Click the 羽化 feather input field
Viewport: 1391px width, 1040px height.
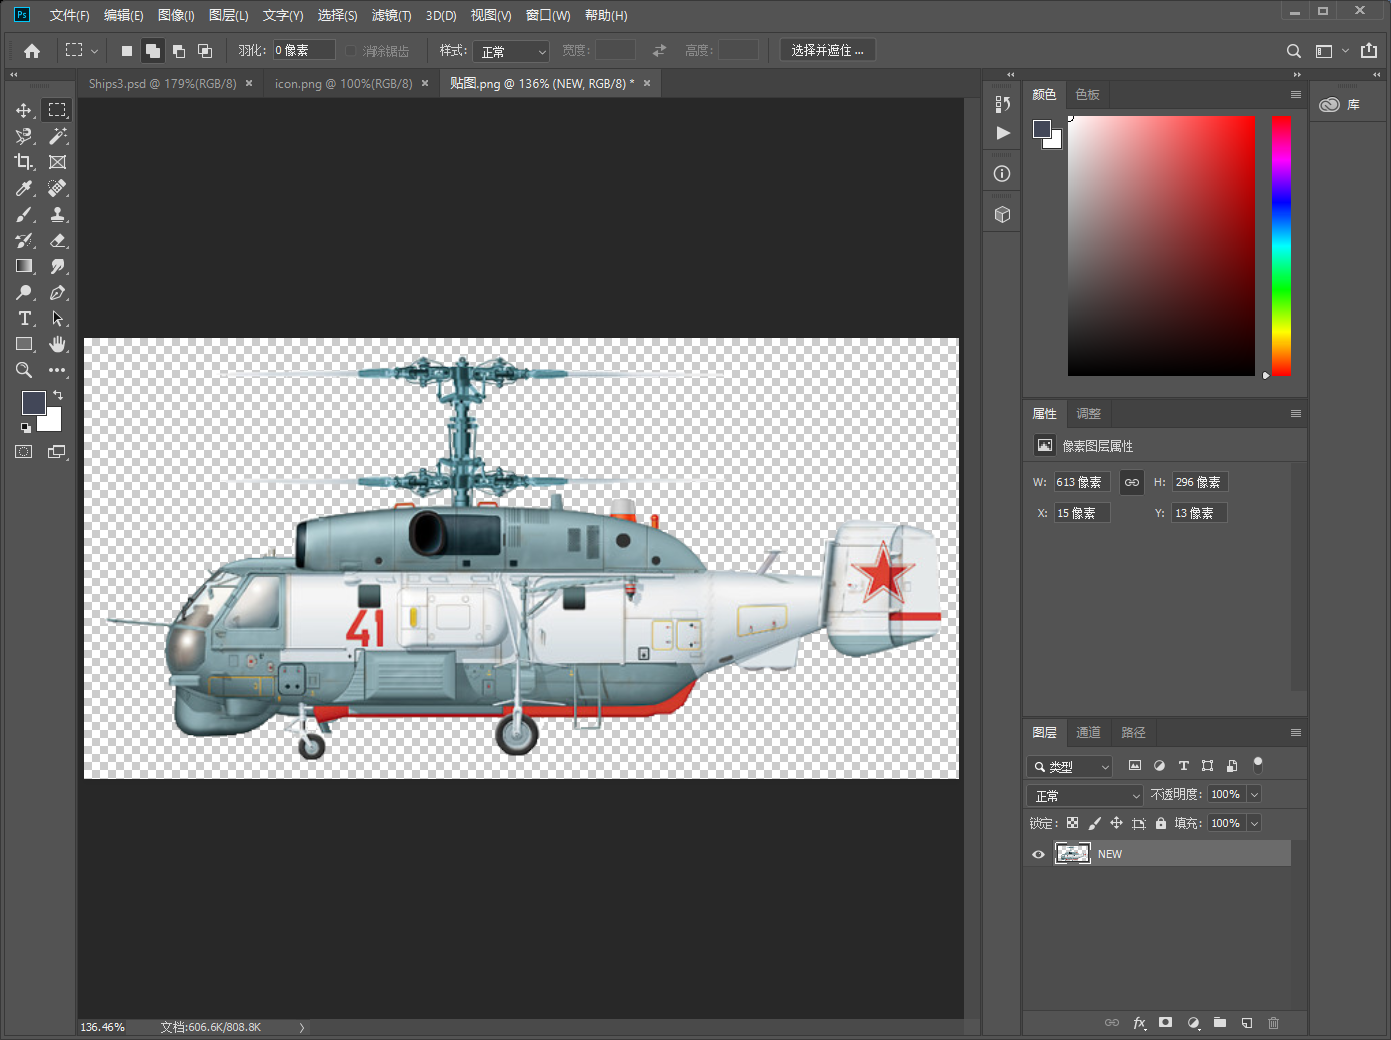(304, 50)
